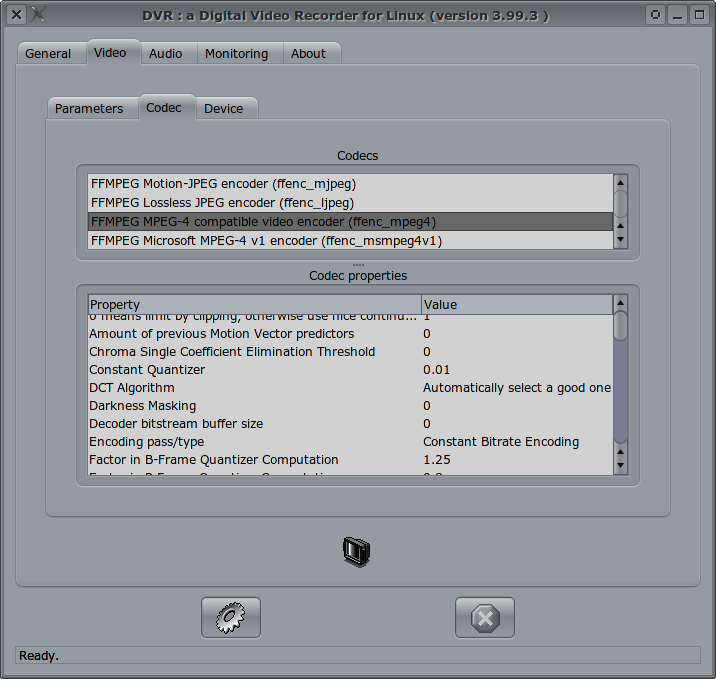
Task: Select the DCT Algorithm property
Action: click(x=132, y=388)
